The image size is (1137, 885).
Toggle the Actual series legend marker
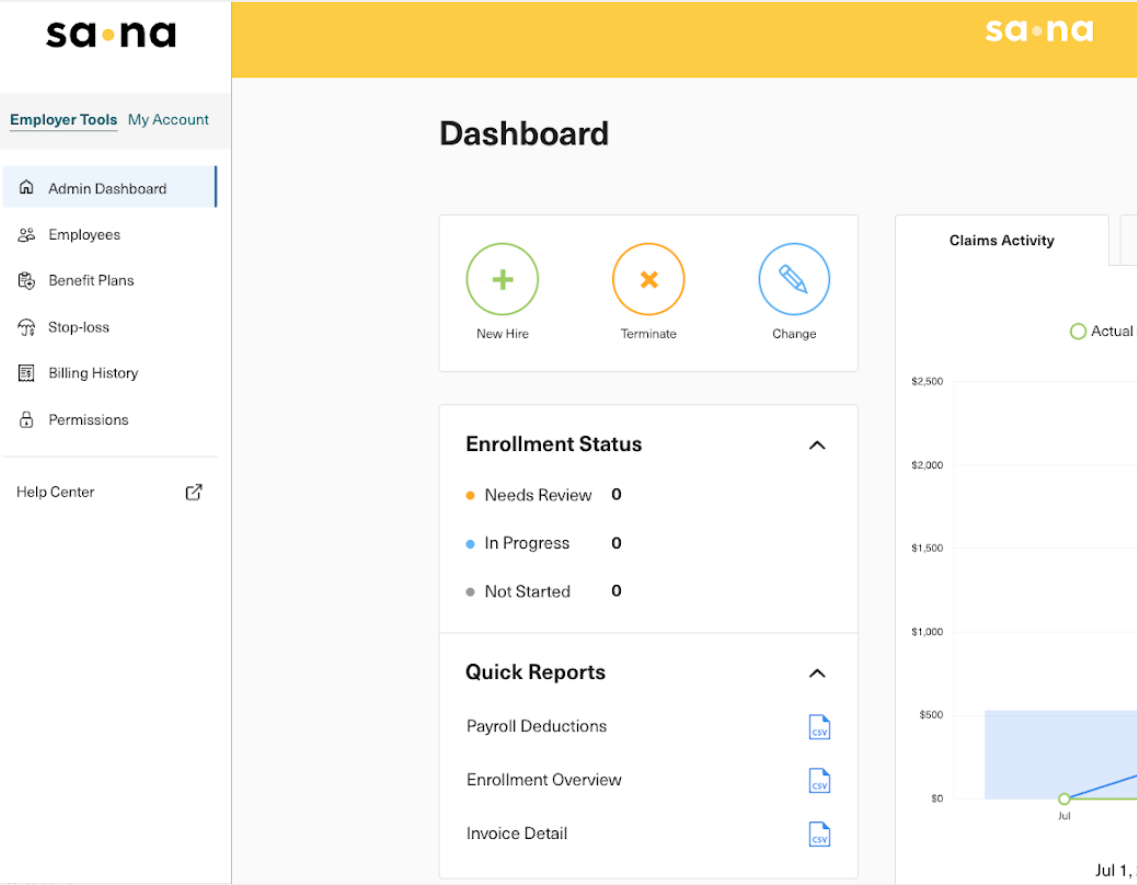click(1078, 332)
